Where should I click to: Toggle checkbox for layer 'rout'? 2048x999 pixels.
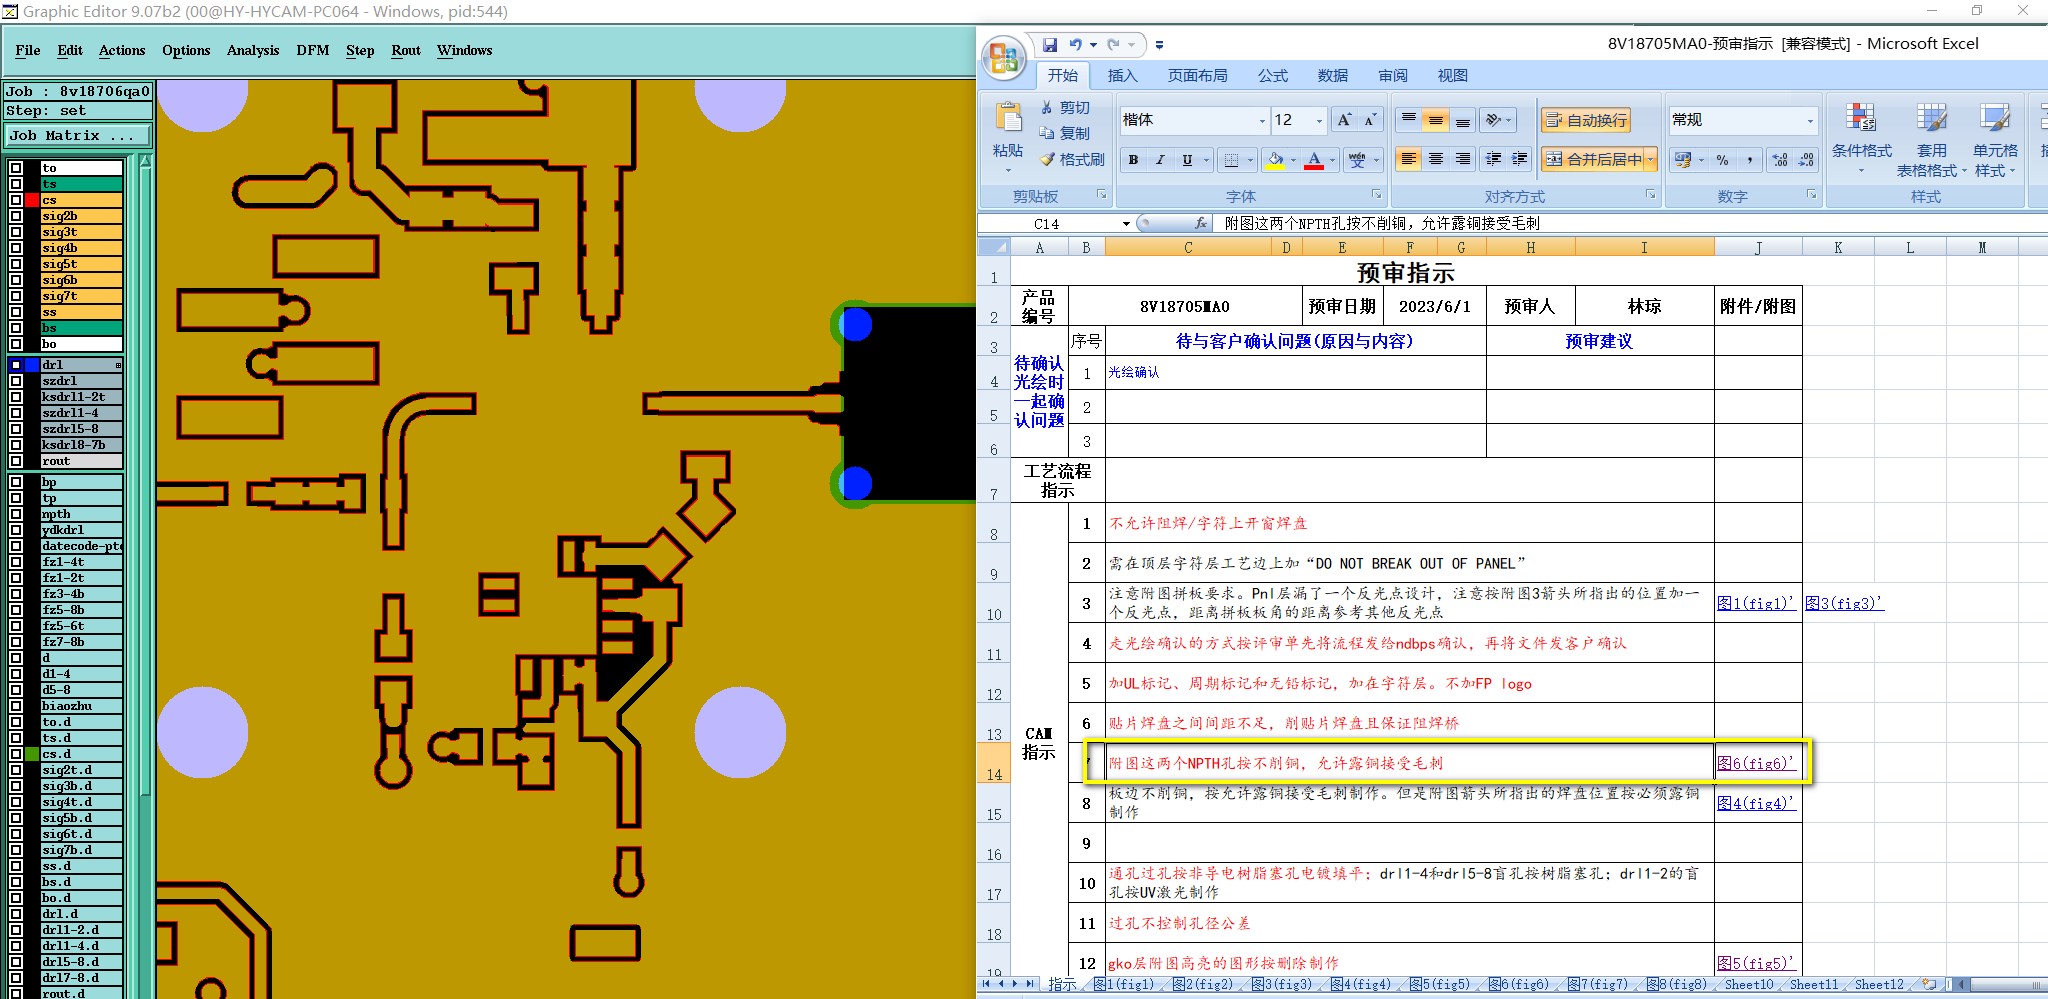pyautogui.click(x=16, y=461)
